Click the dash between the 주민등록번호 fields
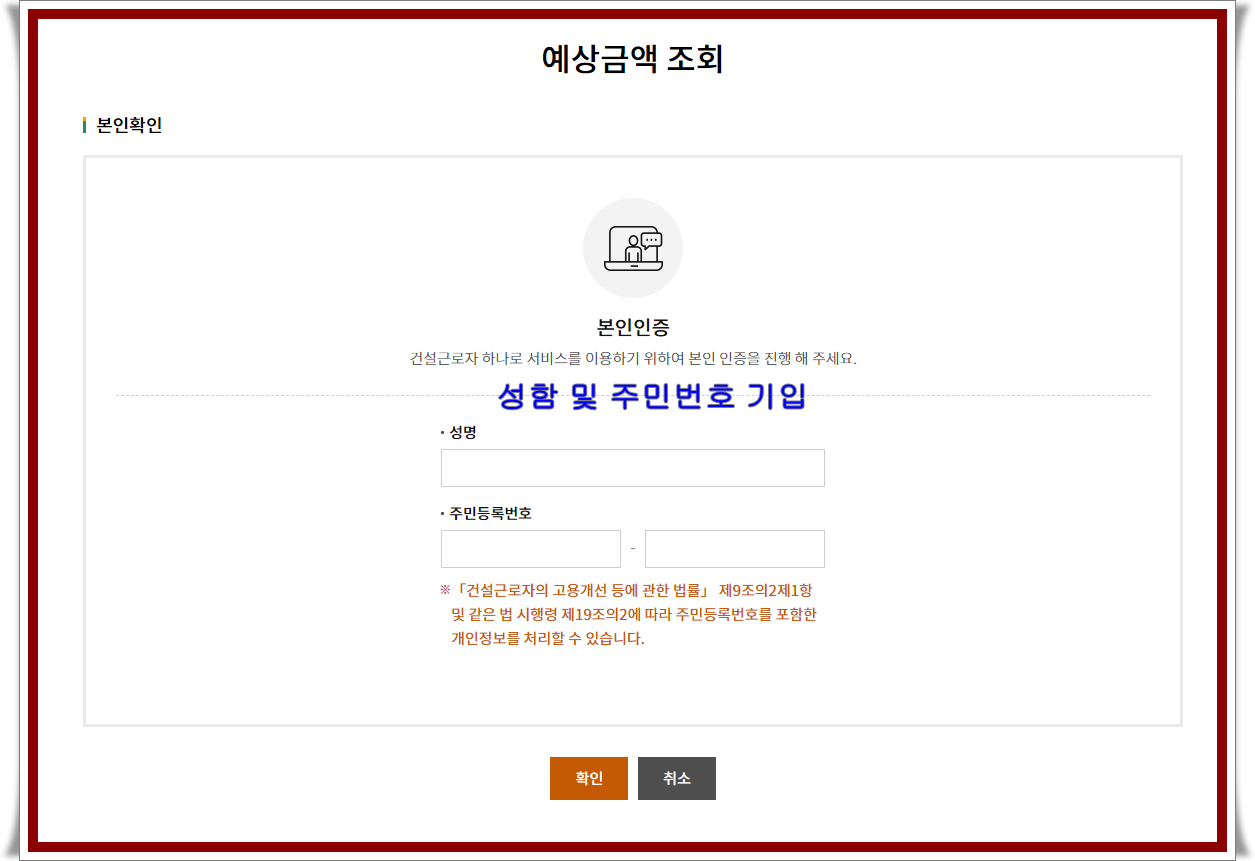This screenshot has width=1255, height=861. [x=633, y=549]
